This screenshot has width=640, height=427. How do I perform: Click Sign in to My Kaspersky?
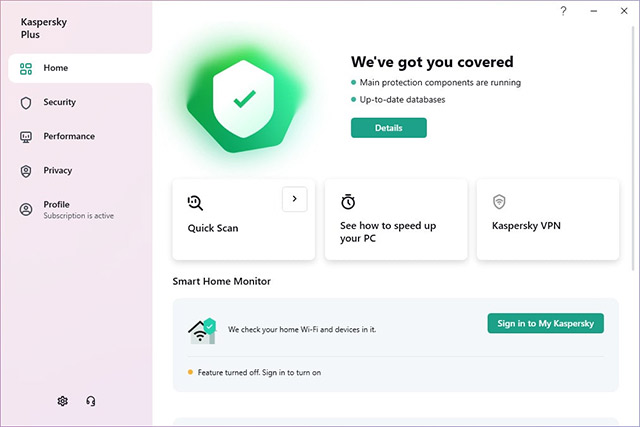pos(545,323)
